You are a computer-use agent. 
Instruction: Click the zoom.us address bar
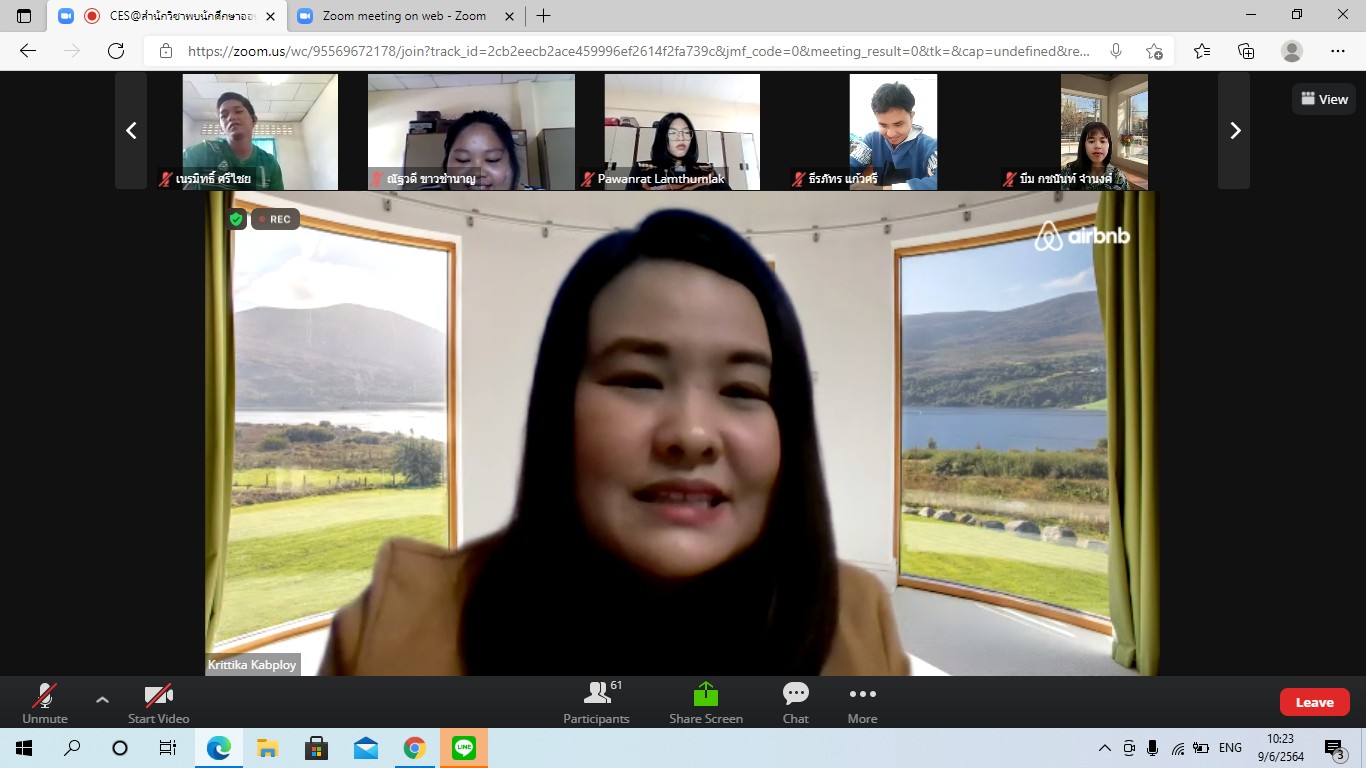(638, 51)
